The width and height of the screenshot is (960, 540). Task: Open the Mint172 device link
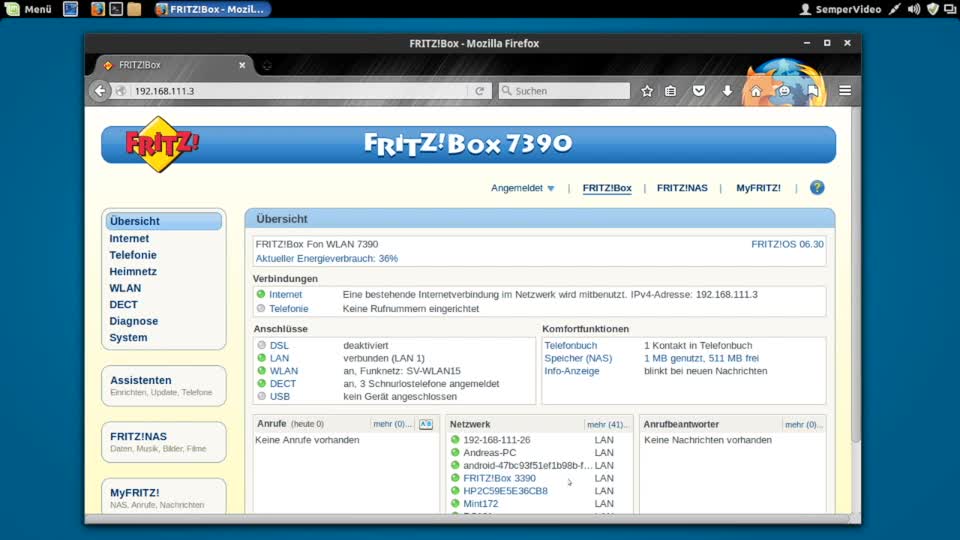coord(480,504)
